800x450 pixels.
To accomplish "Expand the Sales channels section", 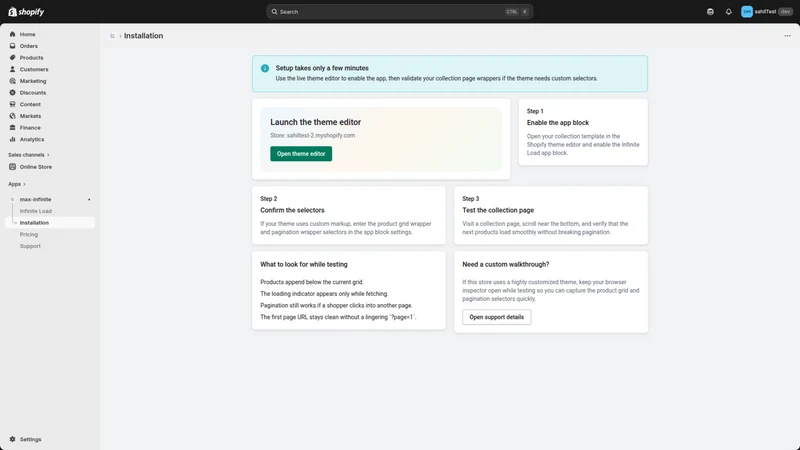I will coord(29,155).
